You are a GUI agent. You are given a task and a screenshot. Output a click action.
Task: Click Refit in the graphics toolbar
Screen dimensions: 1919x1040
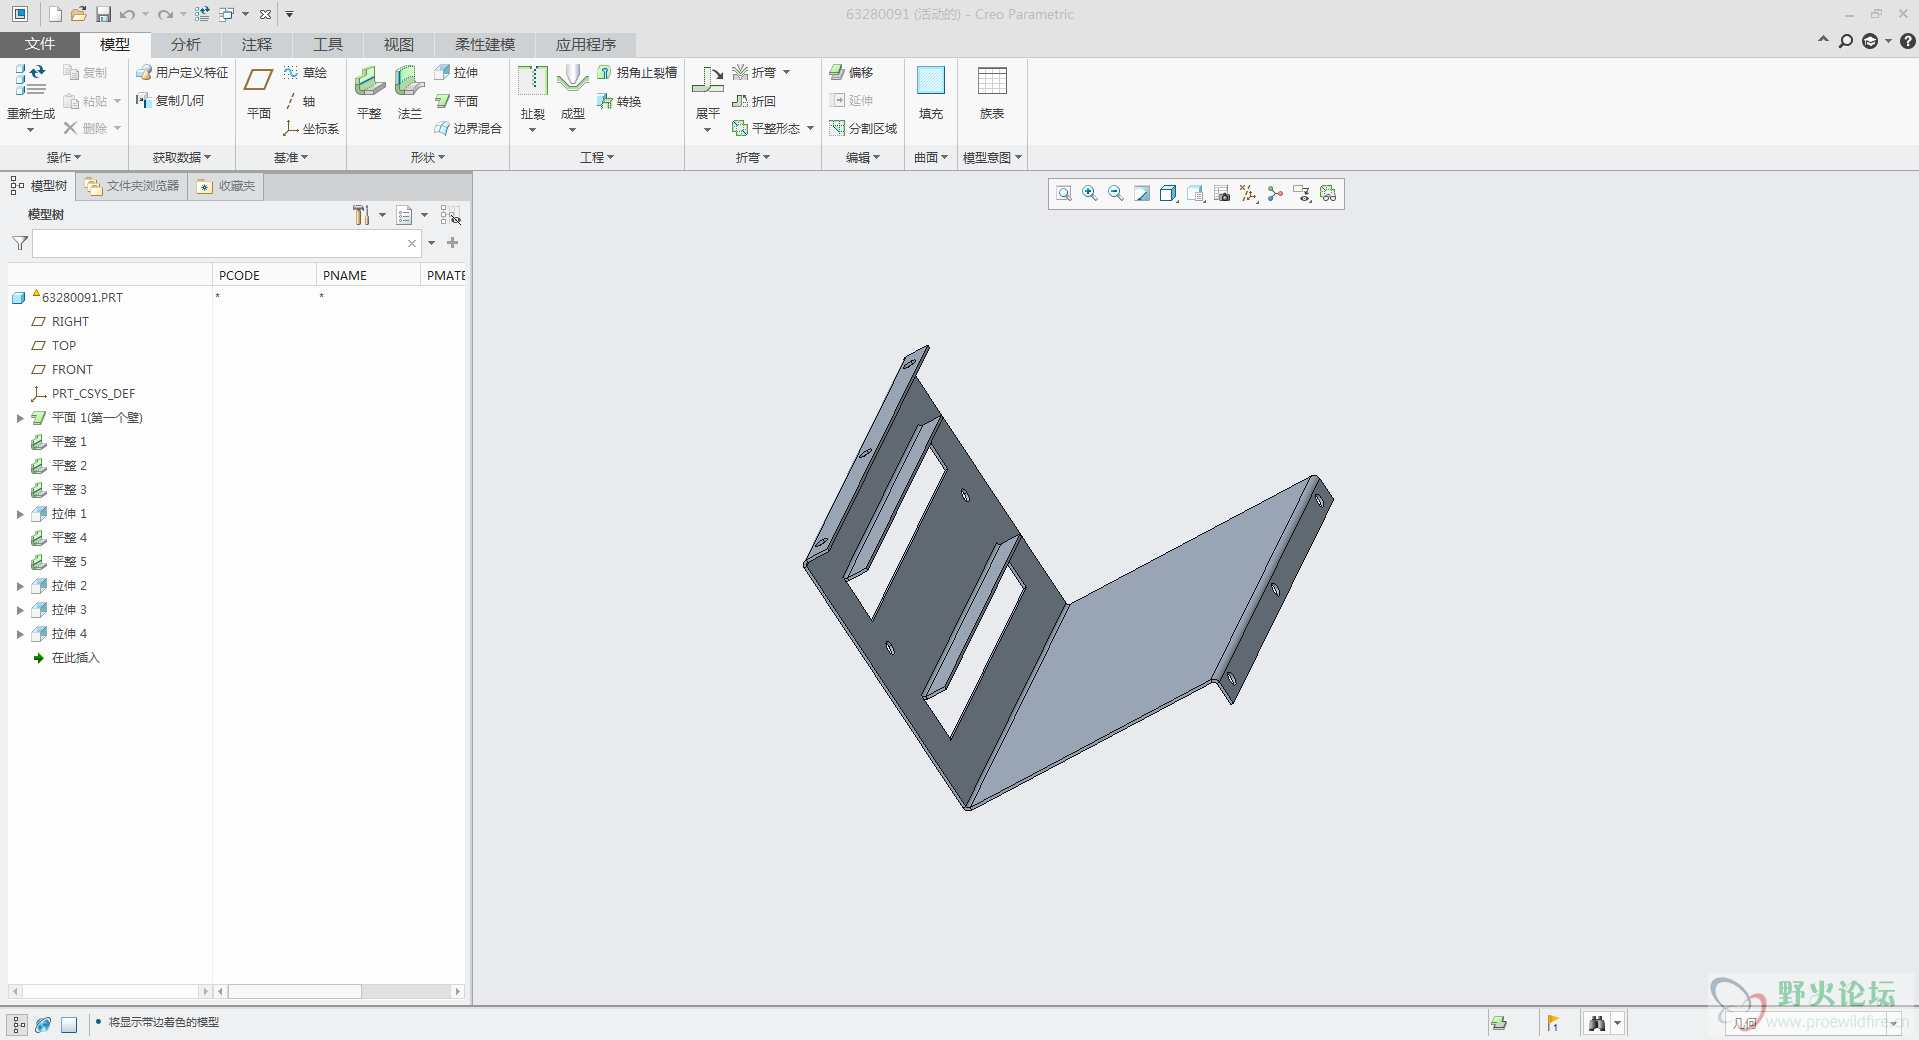1064,194
